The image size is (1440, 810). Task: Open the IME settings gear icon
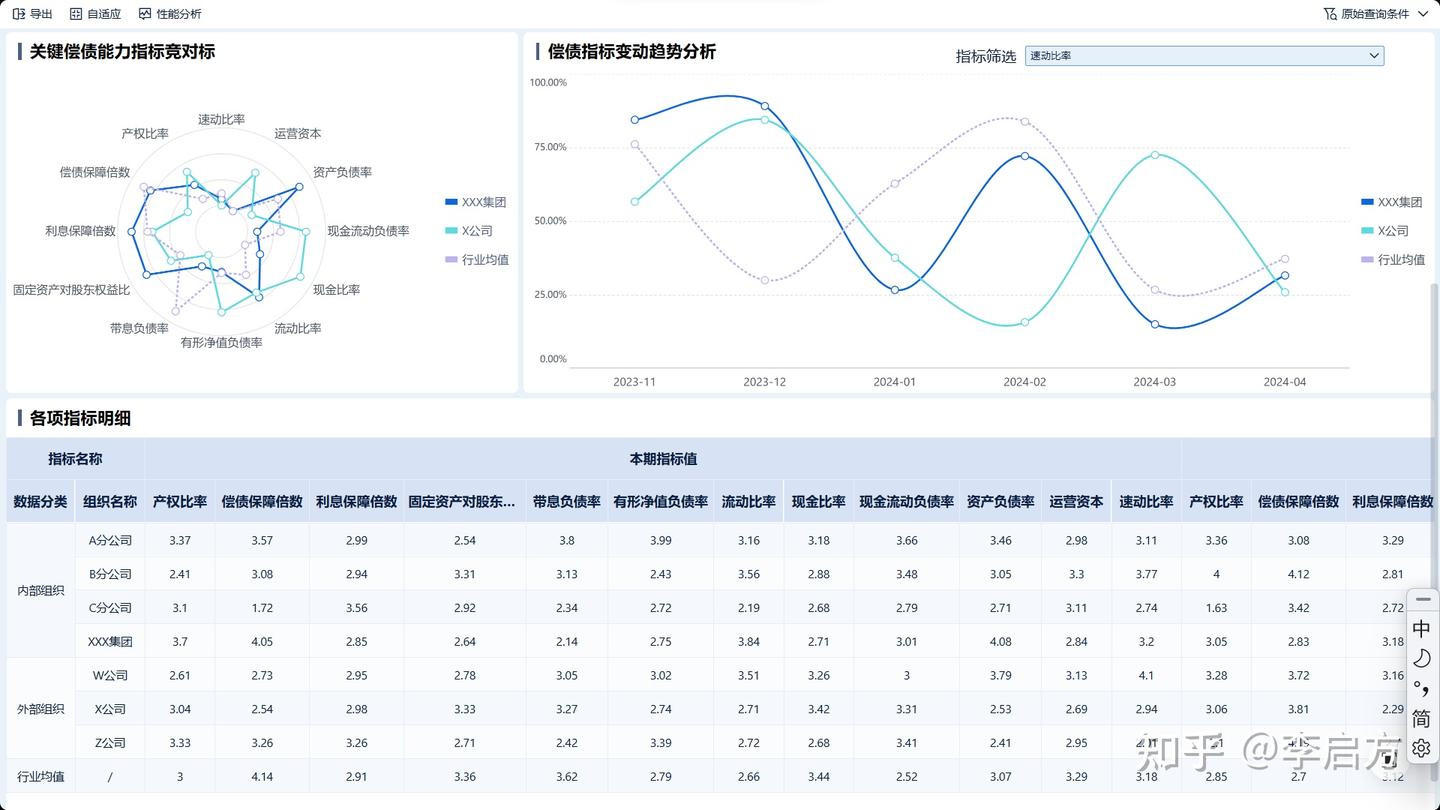pos(1421,748)
